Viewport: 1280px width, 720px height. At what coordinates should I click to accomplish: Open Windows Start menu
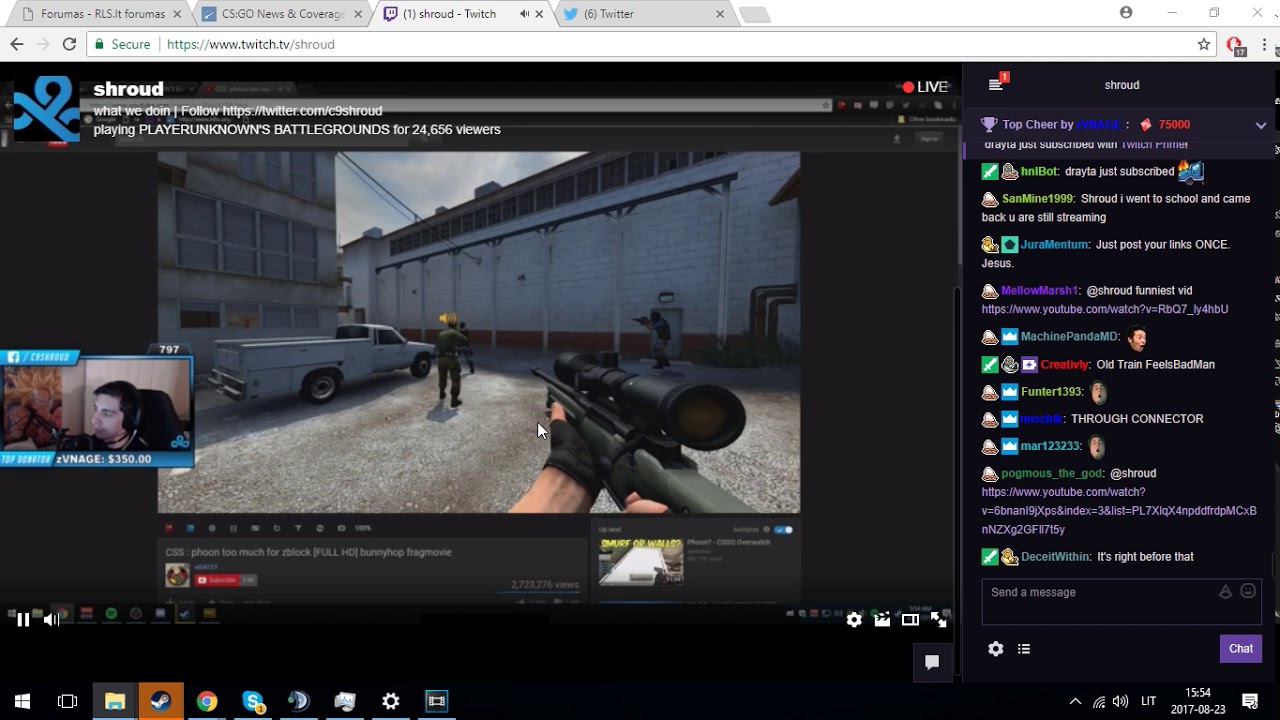coord(22,701)
